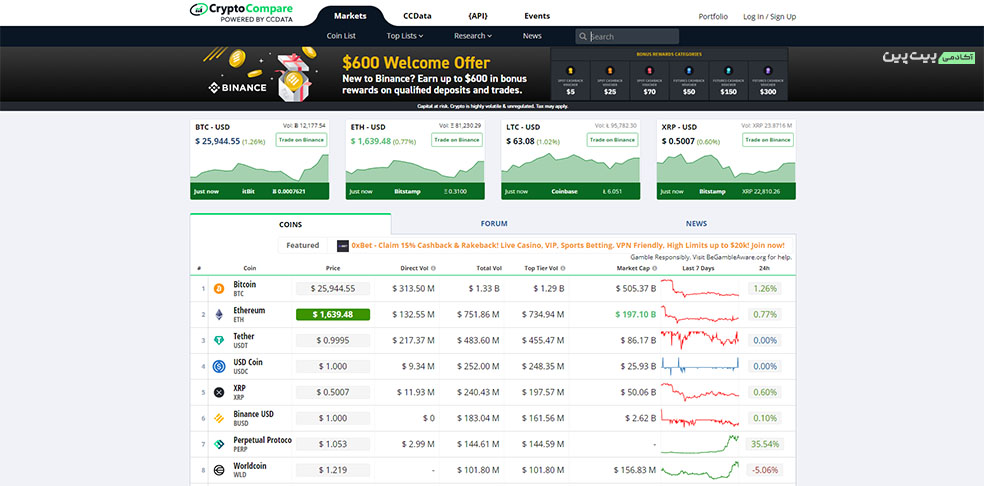The width and height of the screenshot is (984, 486).
Task: Open the Top Lists dropdown
Action: pyautogui.click(x=405, y=36)
